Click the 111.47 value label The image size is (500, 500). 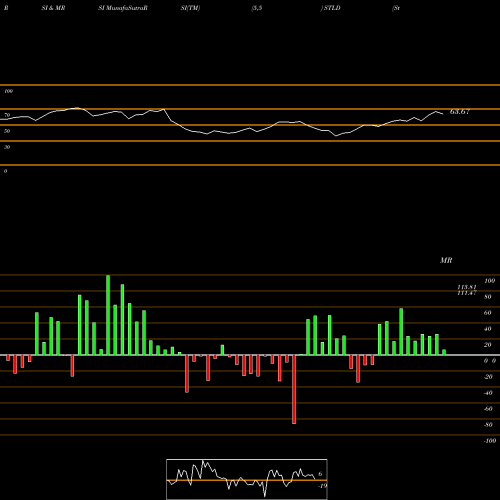tap(467, 293)
